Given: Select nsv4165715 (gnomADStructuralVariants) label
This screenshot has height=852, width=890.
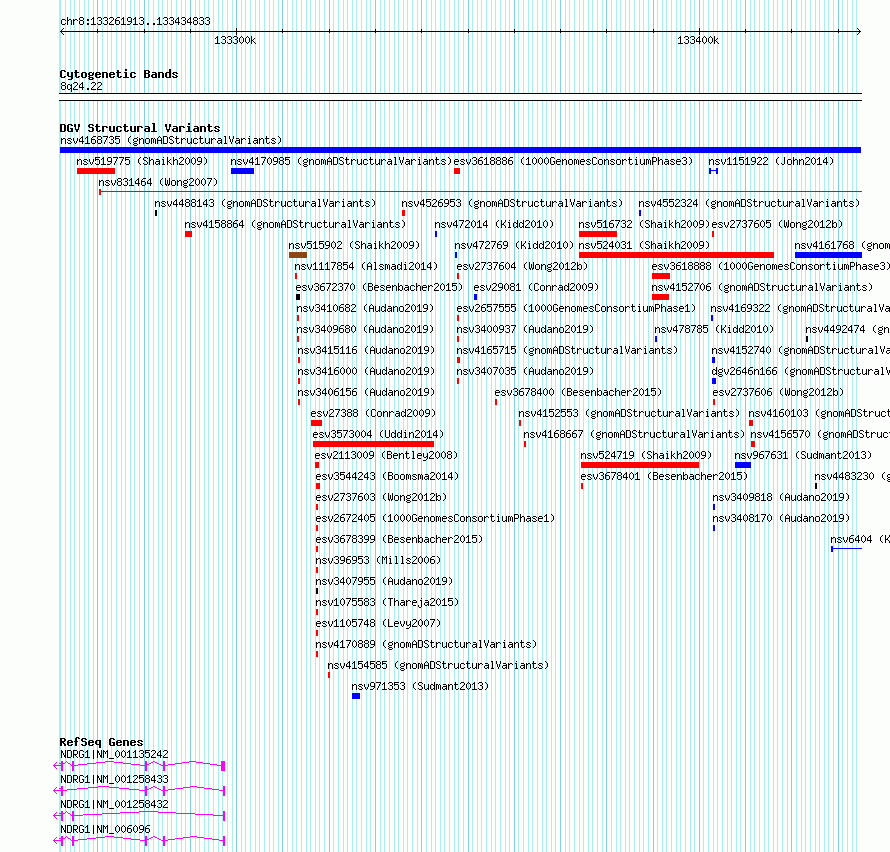Looking at the screenshot, I should (568, 350).
